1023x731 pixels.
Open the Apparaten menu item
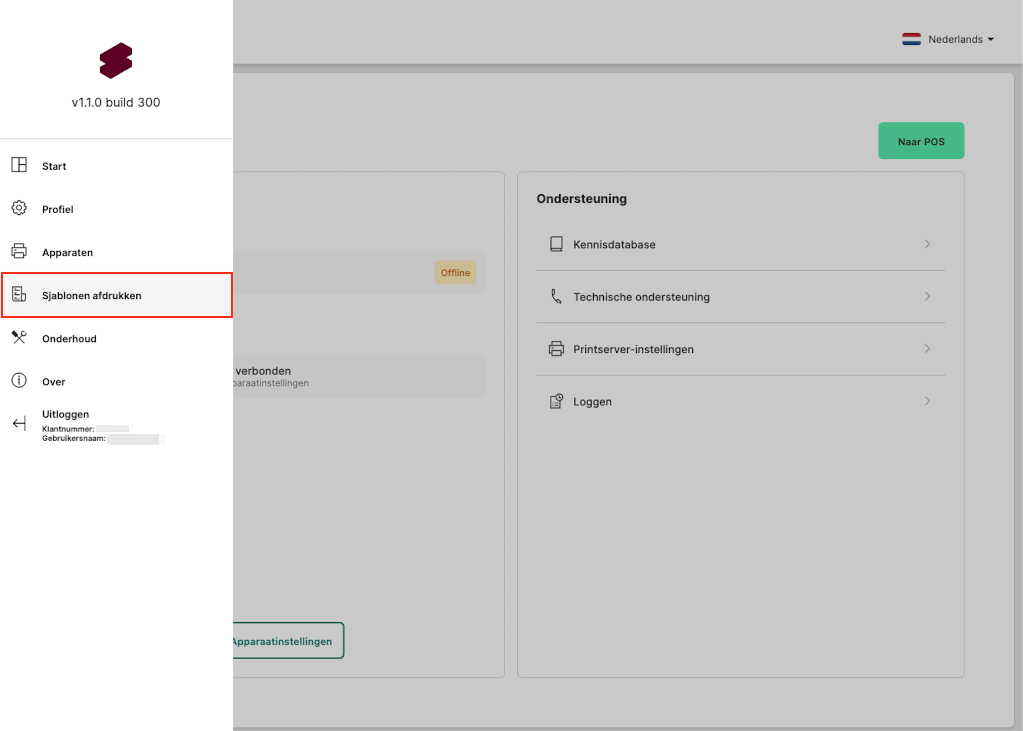pyautogui.click(x=67, y=253)
